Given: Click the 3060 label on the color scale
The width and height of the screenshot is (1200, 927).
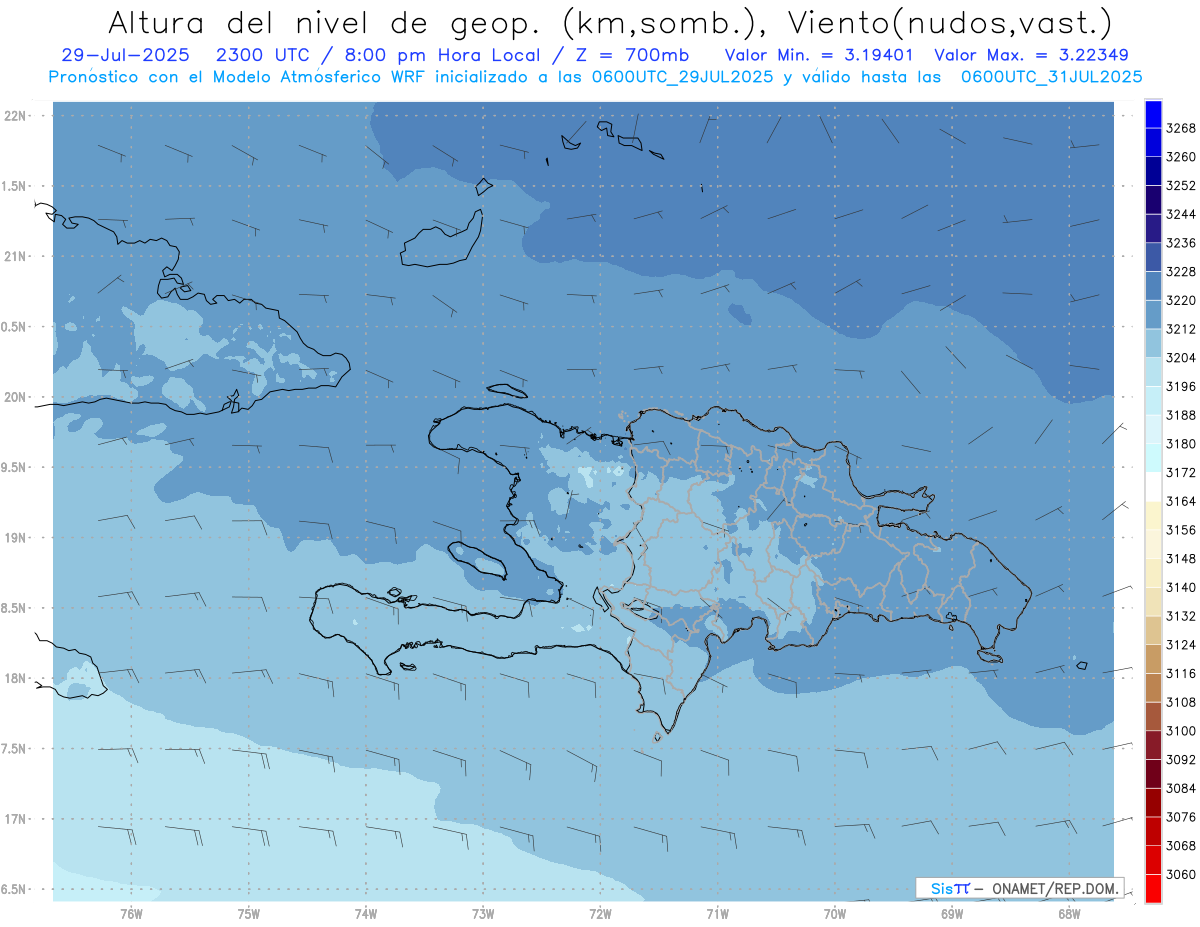Looking at the screenshot, I should tap(1181, 874).
